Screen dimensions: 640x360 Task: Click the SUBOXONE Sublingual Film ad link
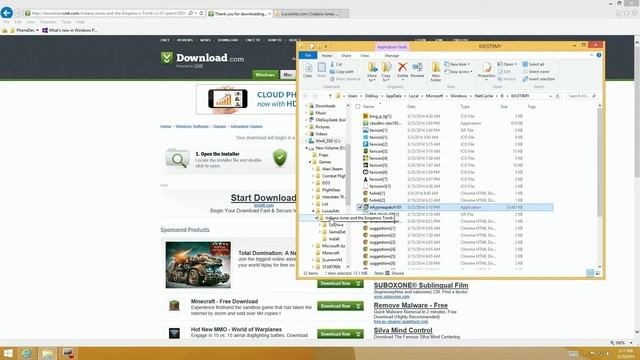421,285
